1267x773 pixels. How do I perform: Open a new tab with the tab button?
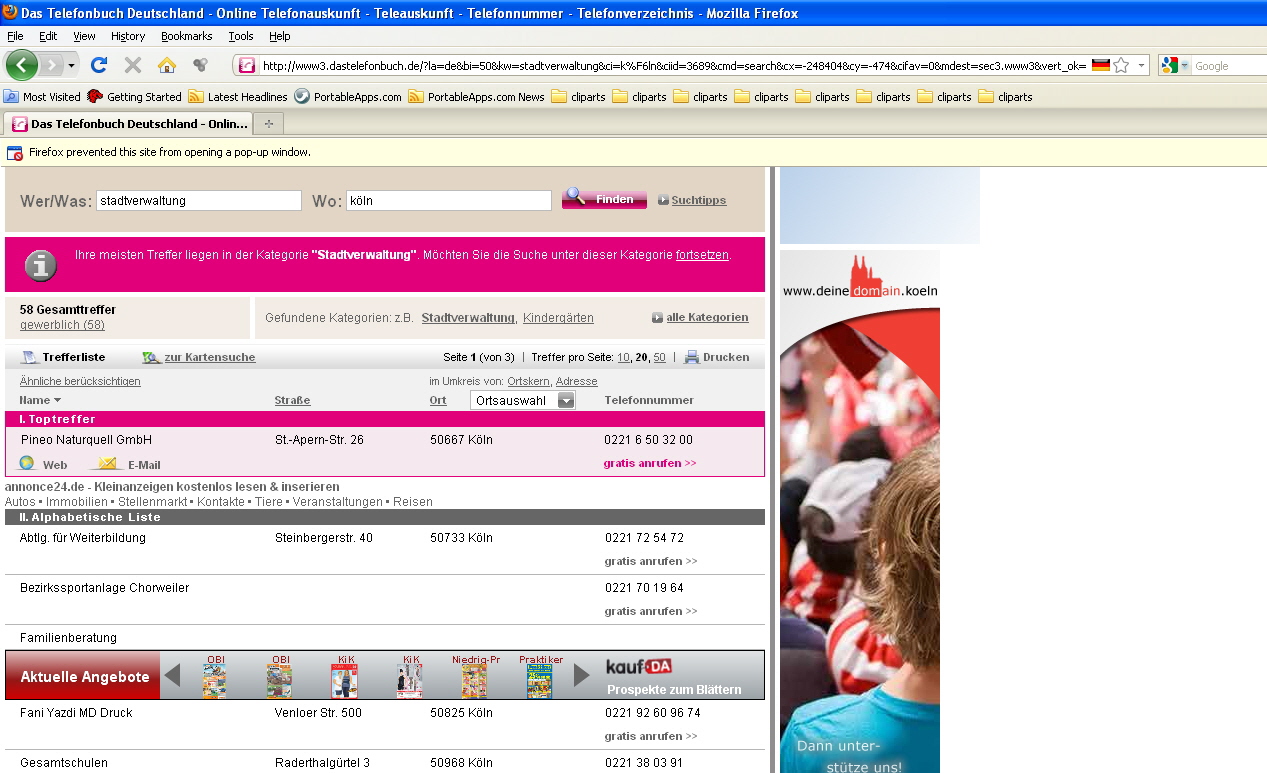tap(268, 124)
